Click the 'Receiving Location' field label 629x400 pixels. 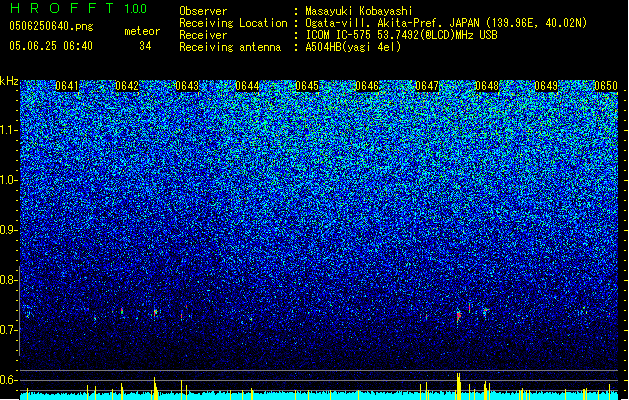[233, 23]
